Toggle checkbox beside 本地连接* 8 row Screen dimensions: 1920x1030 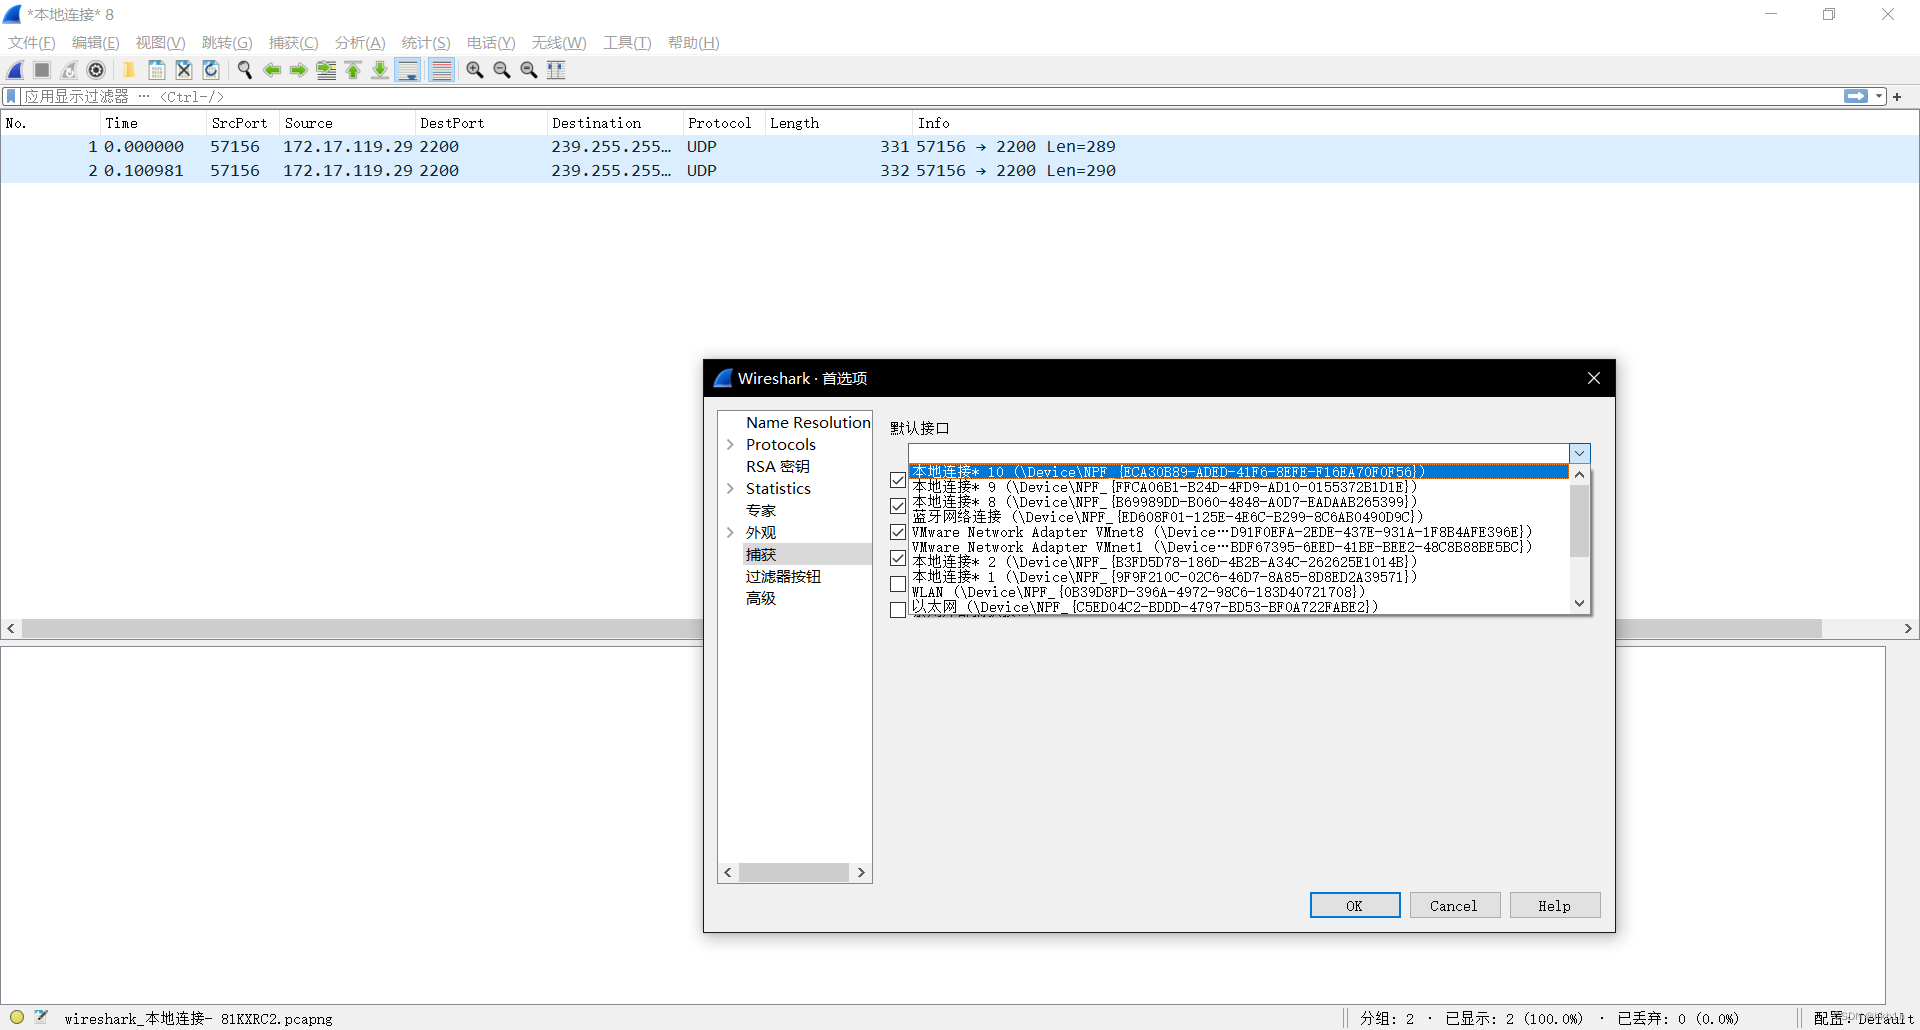tap(898, 506)
